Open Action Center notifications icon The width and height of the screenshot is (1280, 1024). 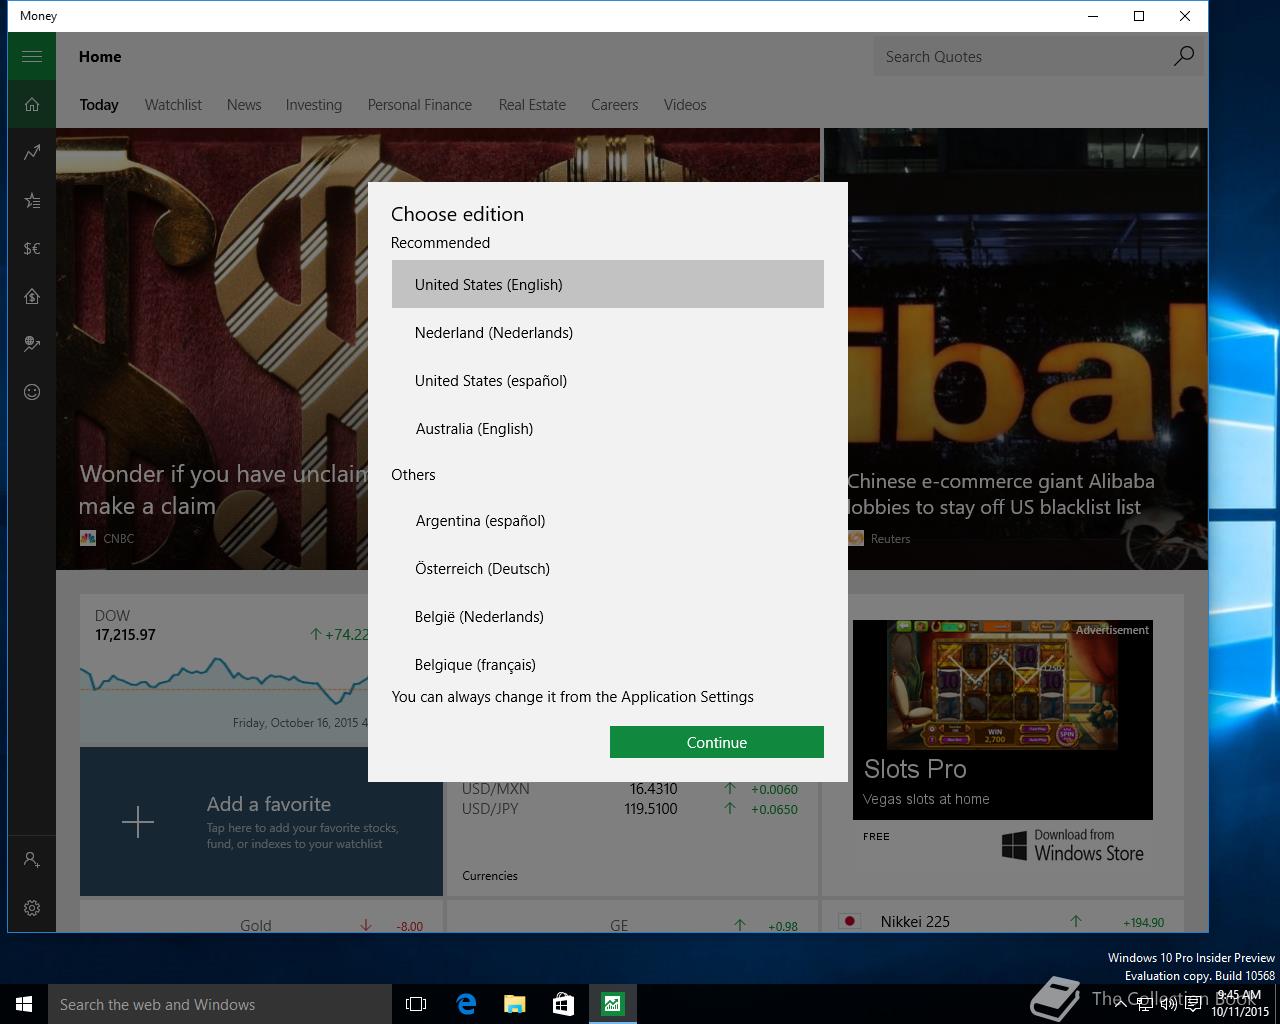1193,1004
